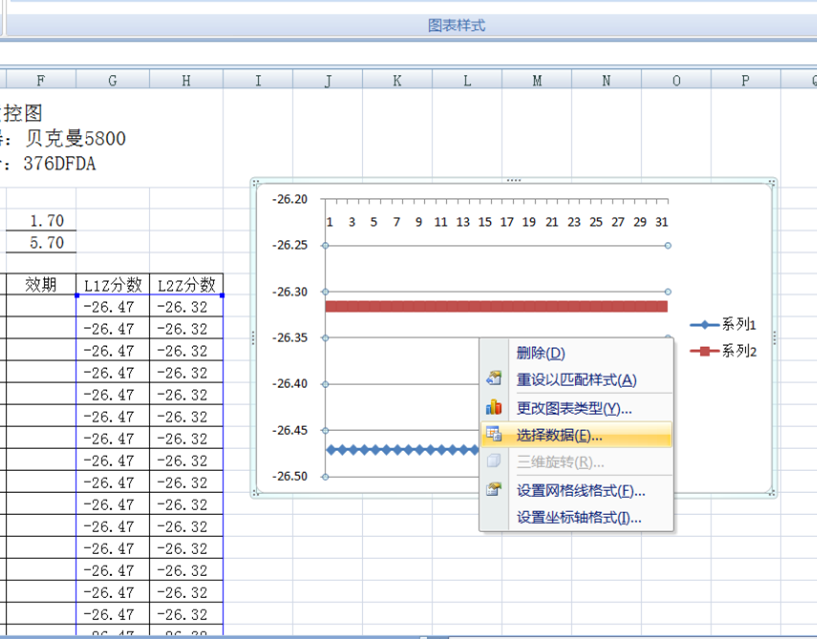This screenshot has height=639, width=817.
Task: Select column G header
Action: click(112, 80)
